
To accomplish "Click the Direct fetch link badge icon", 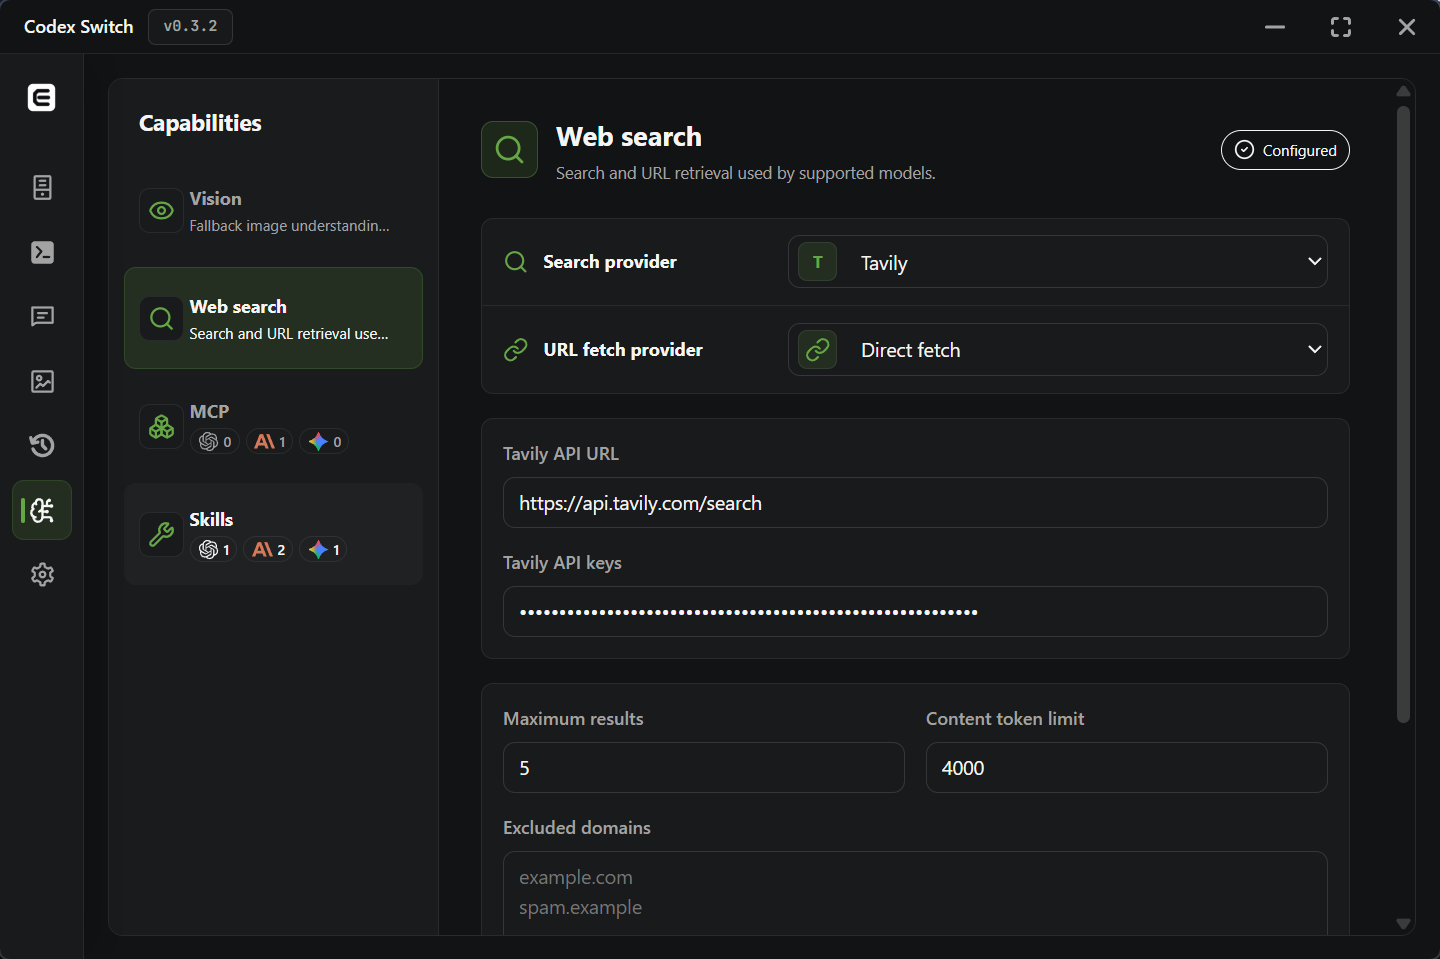I will point(817,350).
